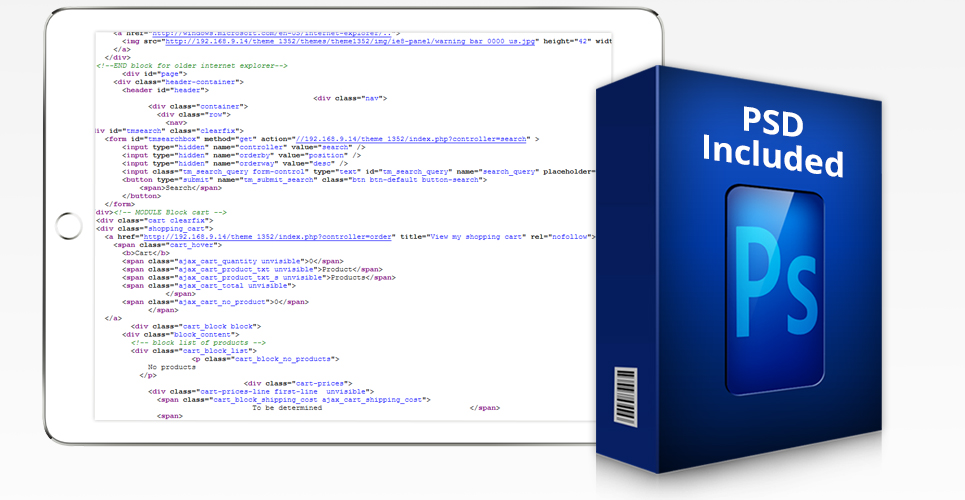Click the "PSD Included" title on the box
The image size is (965, 500).
tap(773, 141)
